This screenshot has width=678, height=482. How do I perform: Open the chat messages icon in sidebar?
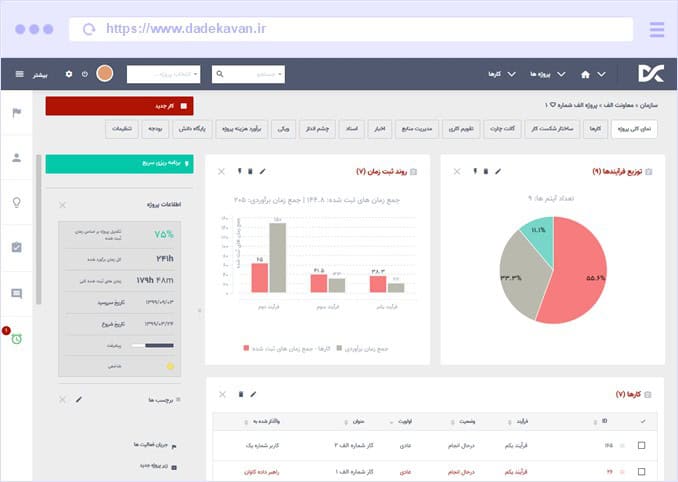tap(16, 293)
